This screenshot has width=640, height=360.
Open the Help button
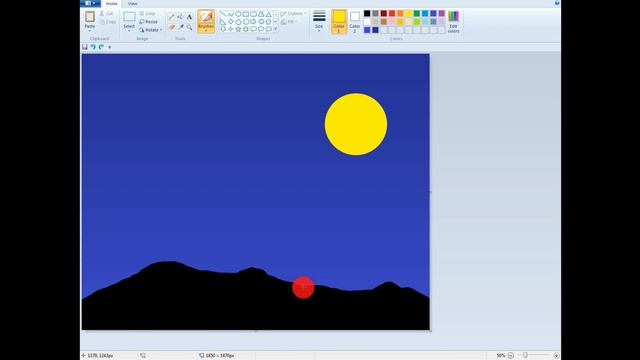[x=557, y=3]
